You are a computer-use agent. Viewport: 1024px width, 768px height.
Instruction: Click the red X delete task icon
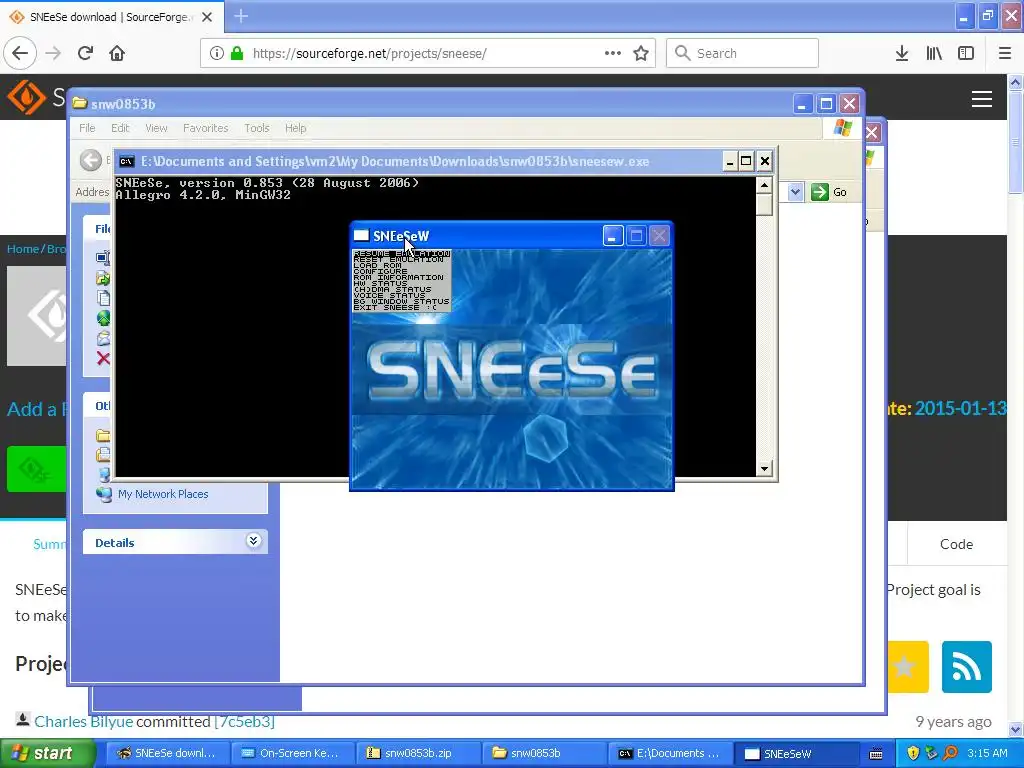pyautogui.click(x=103, y=358)
